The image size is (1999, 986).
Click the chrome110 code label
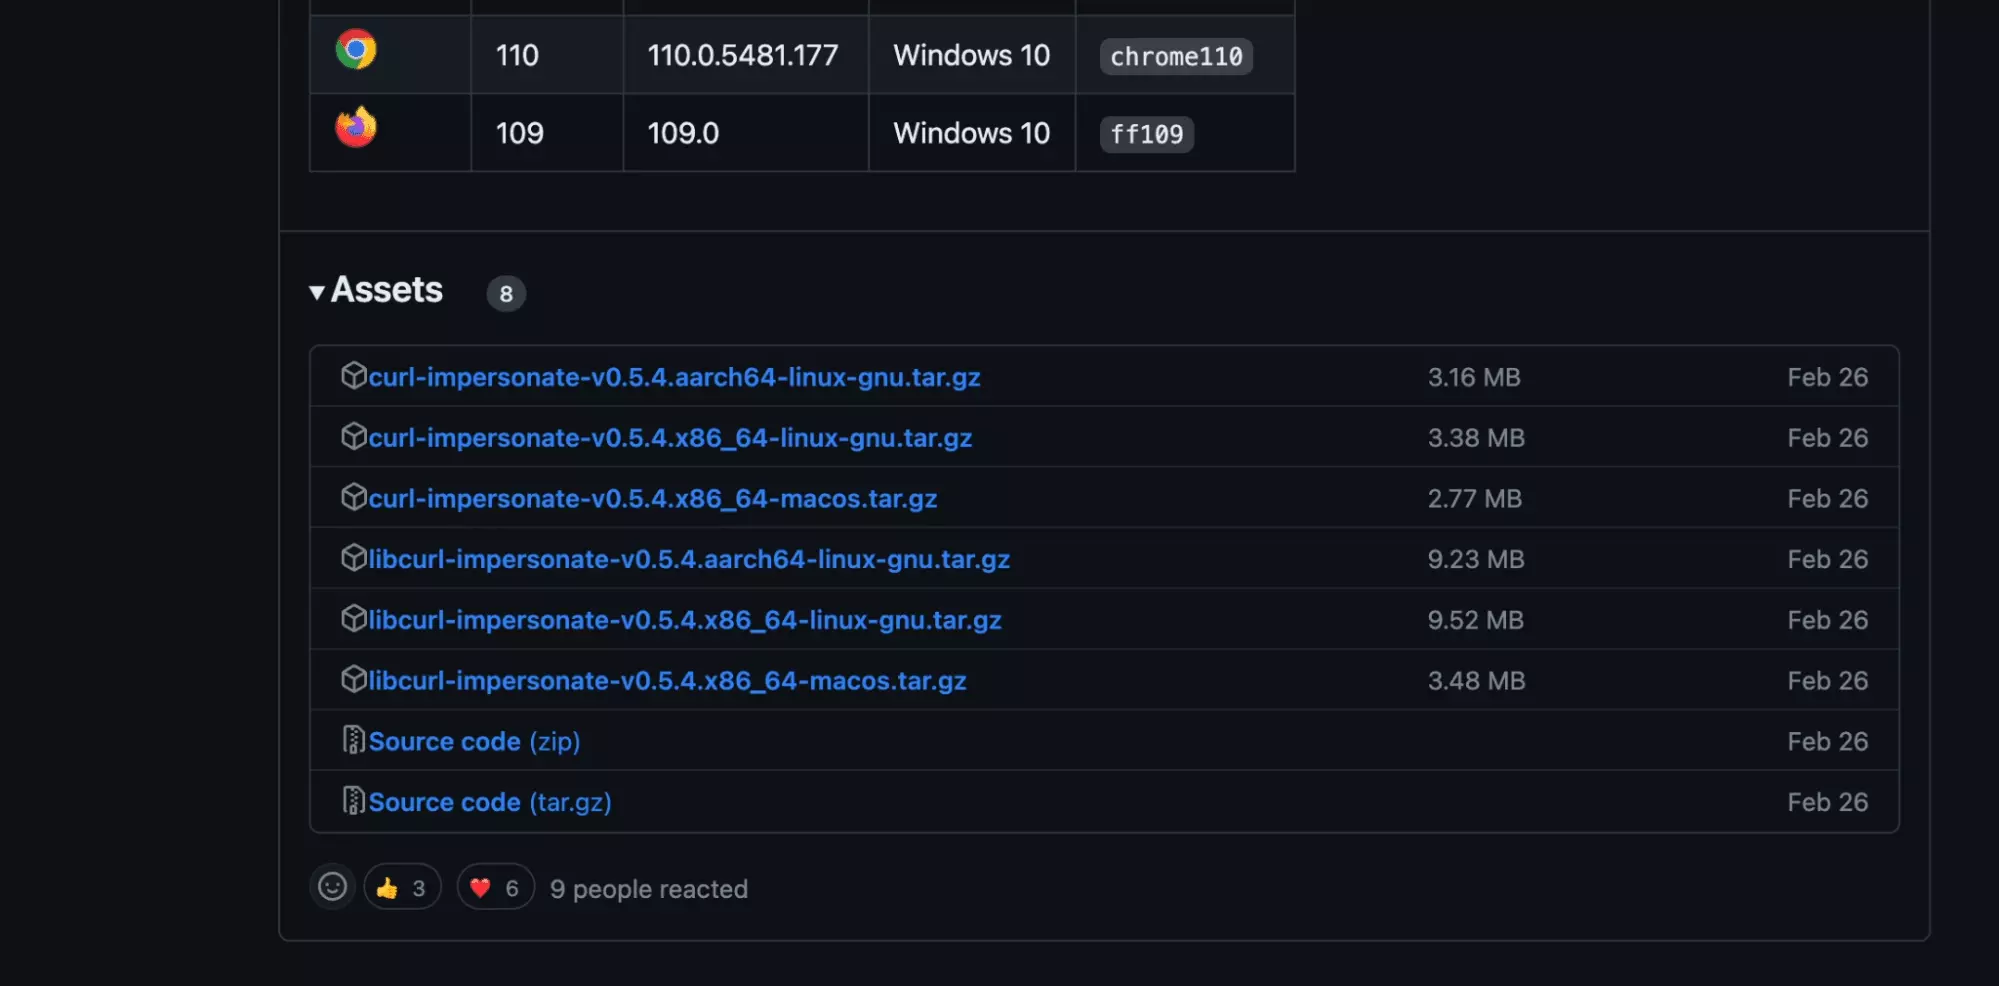point(1176,57)
